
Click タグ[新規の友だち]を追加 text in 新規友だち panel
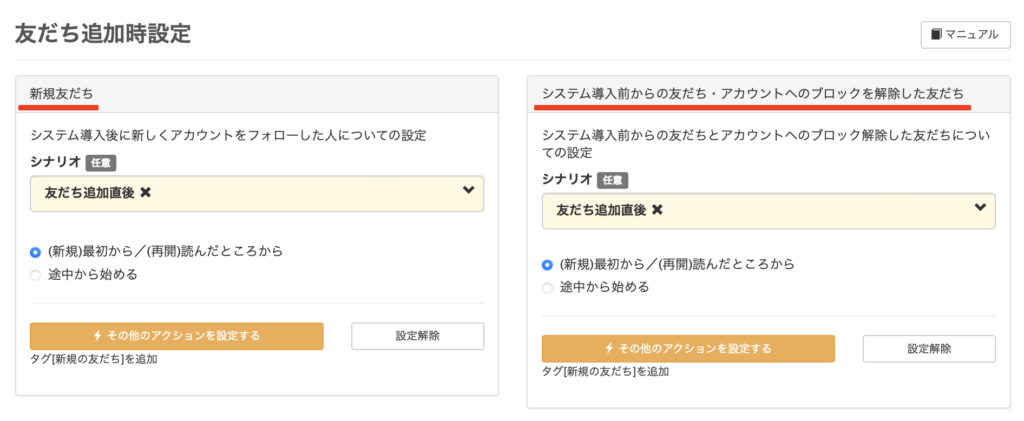click(x=93, y=359)
